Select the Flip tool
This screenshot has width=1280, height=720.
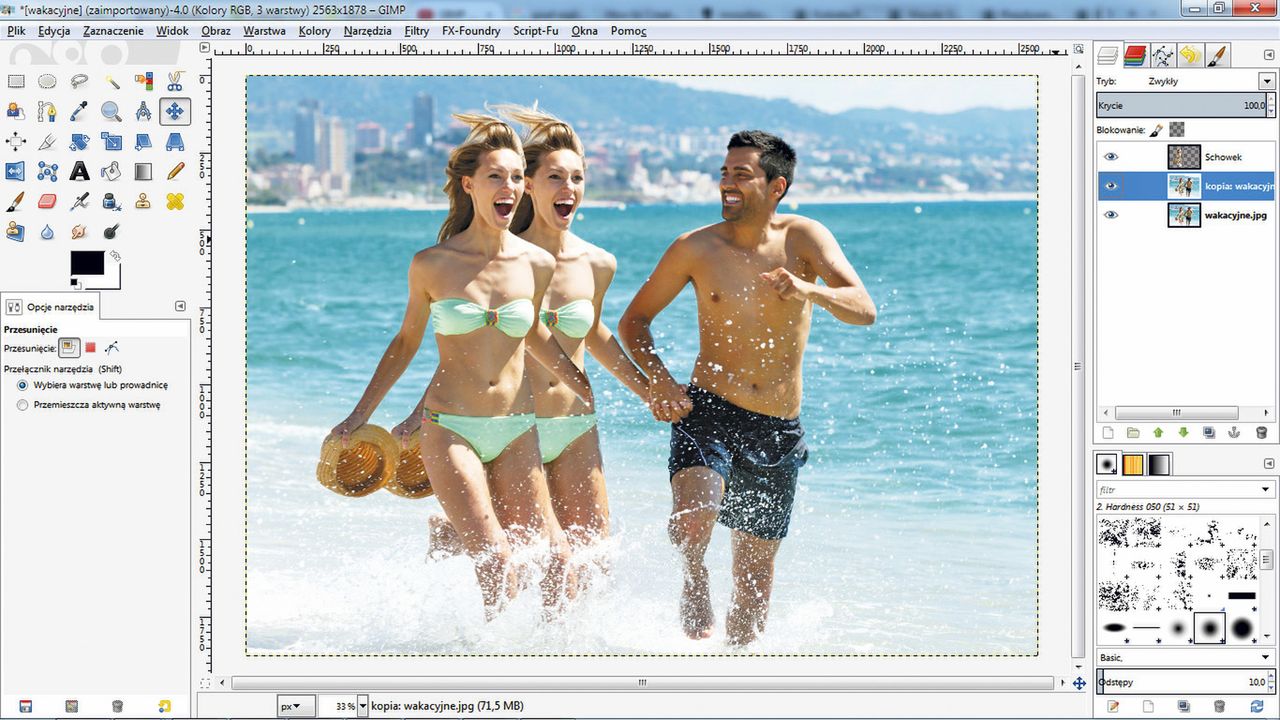[x=16, y=171]
